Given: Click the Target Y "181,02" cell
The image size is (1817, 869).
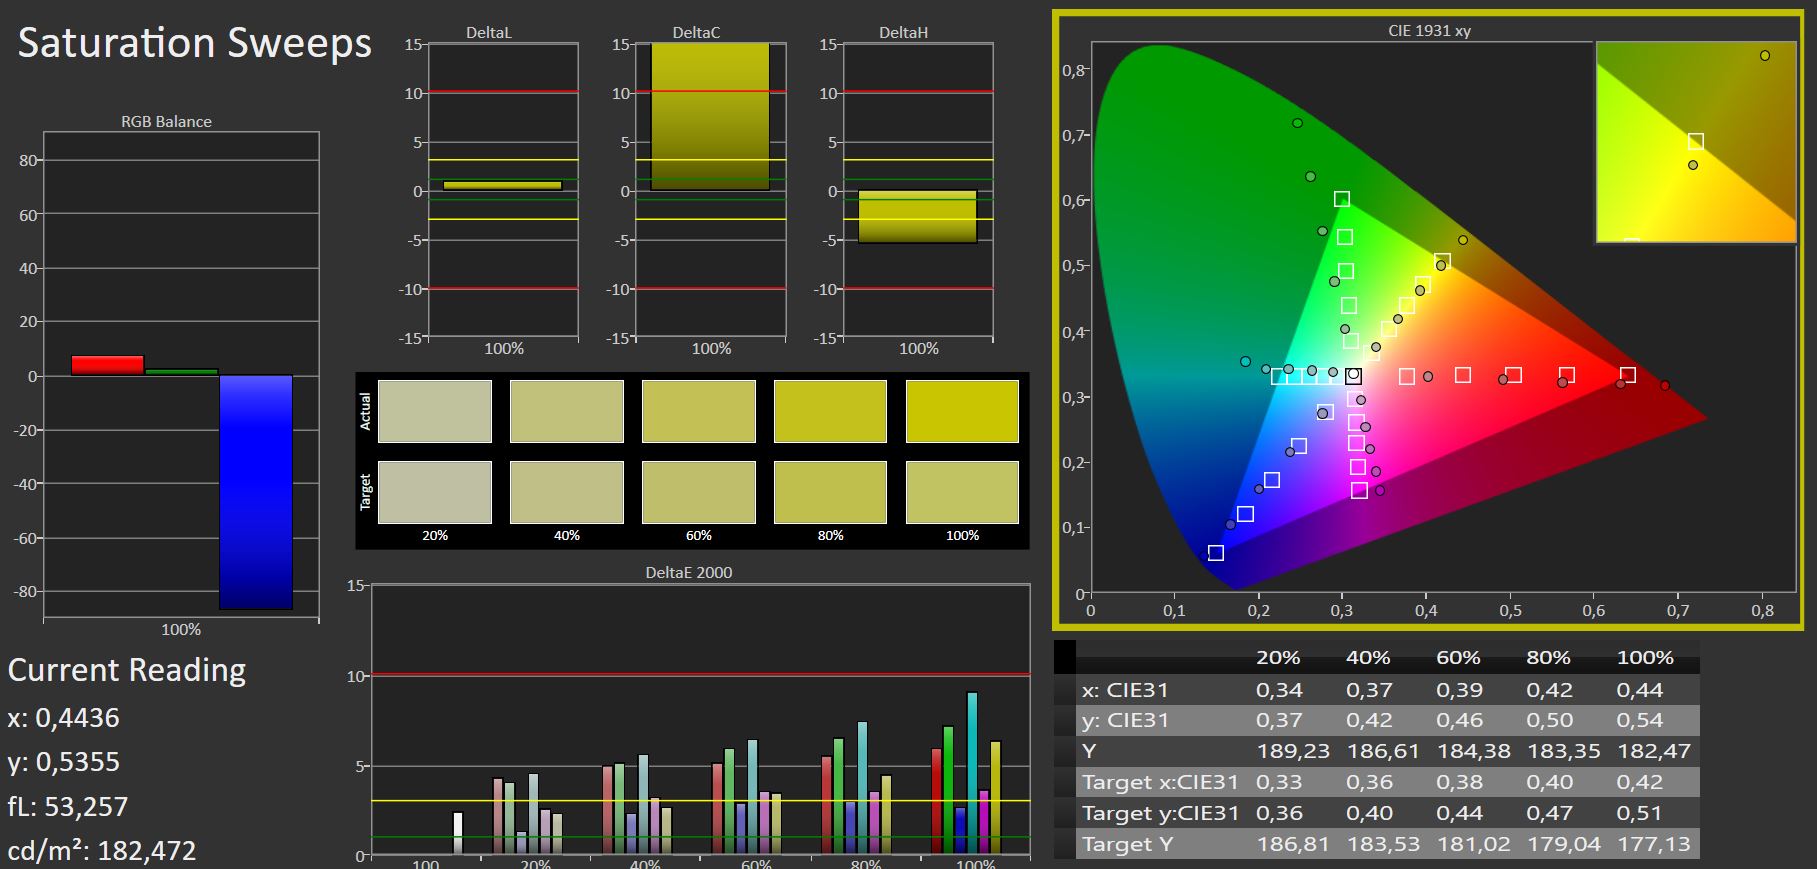Looking at the screenshot, I should 1473,844.
